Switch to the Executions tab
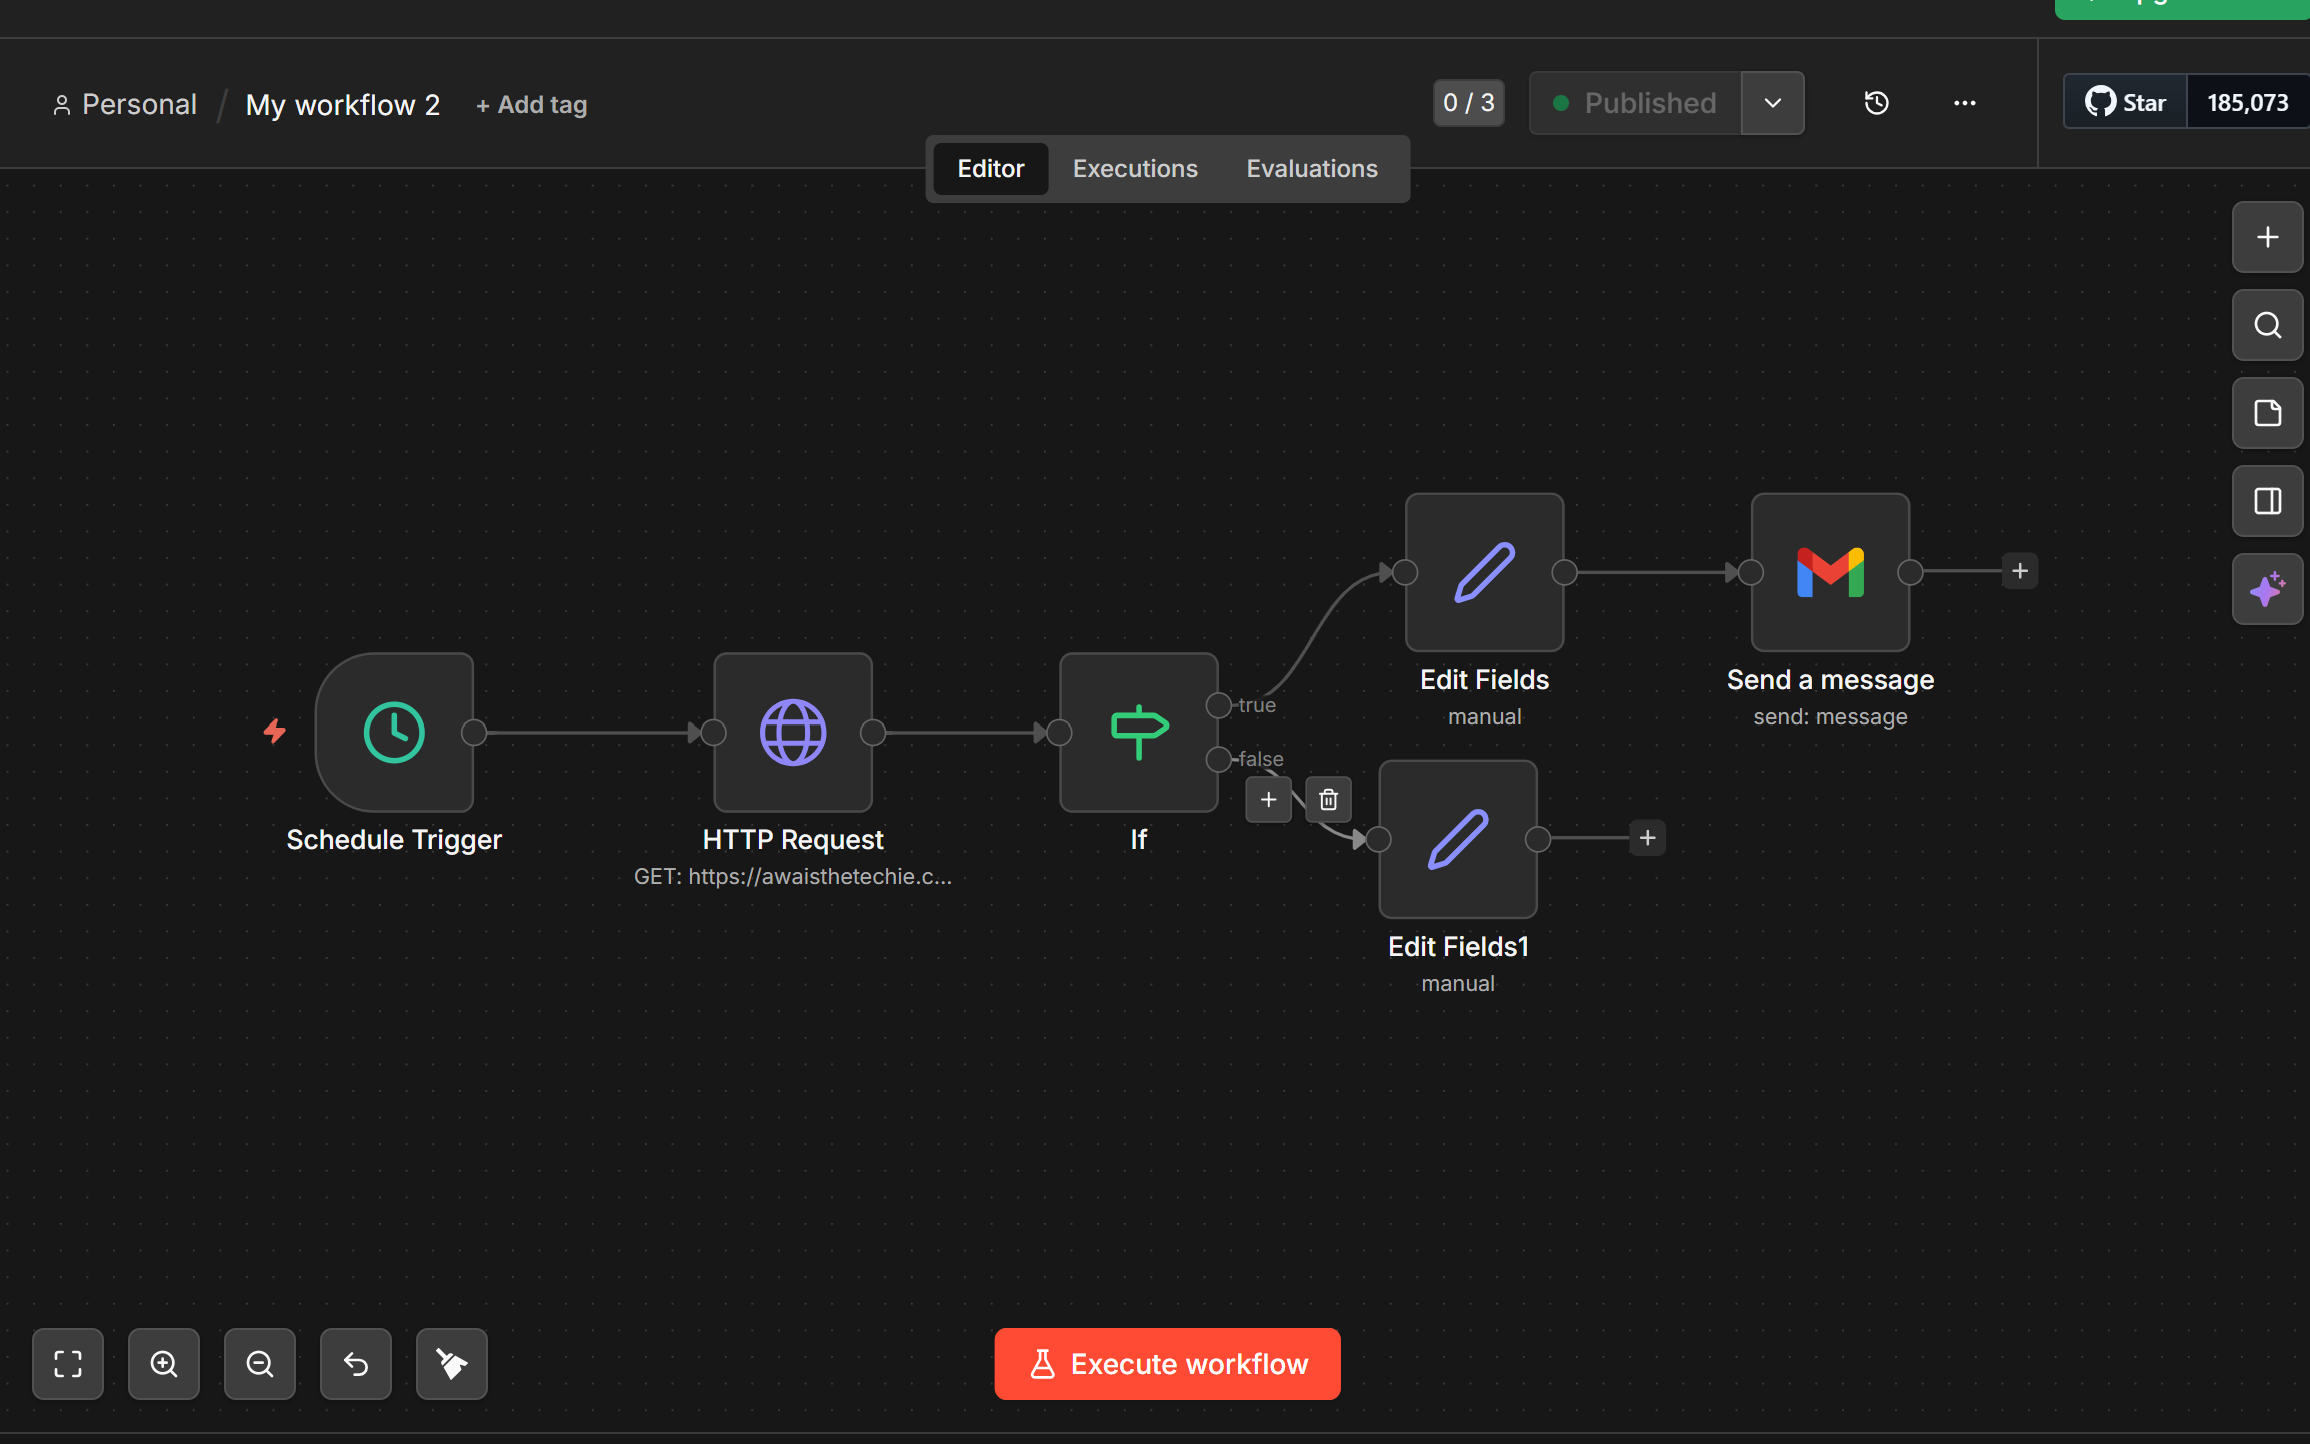Screen dimensions: 2310x1444 coord(1135,168)
